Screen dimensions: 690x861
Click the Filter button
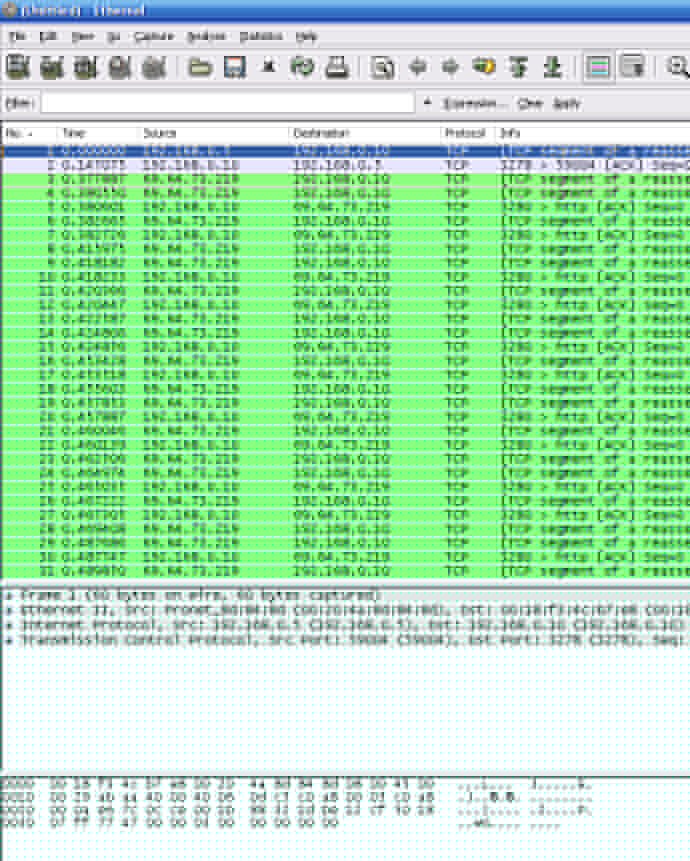[20, 103]
